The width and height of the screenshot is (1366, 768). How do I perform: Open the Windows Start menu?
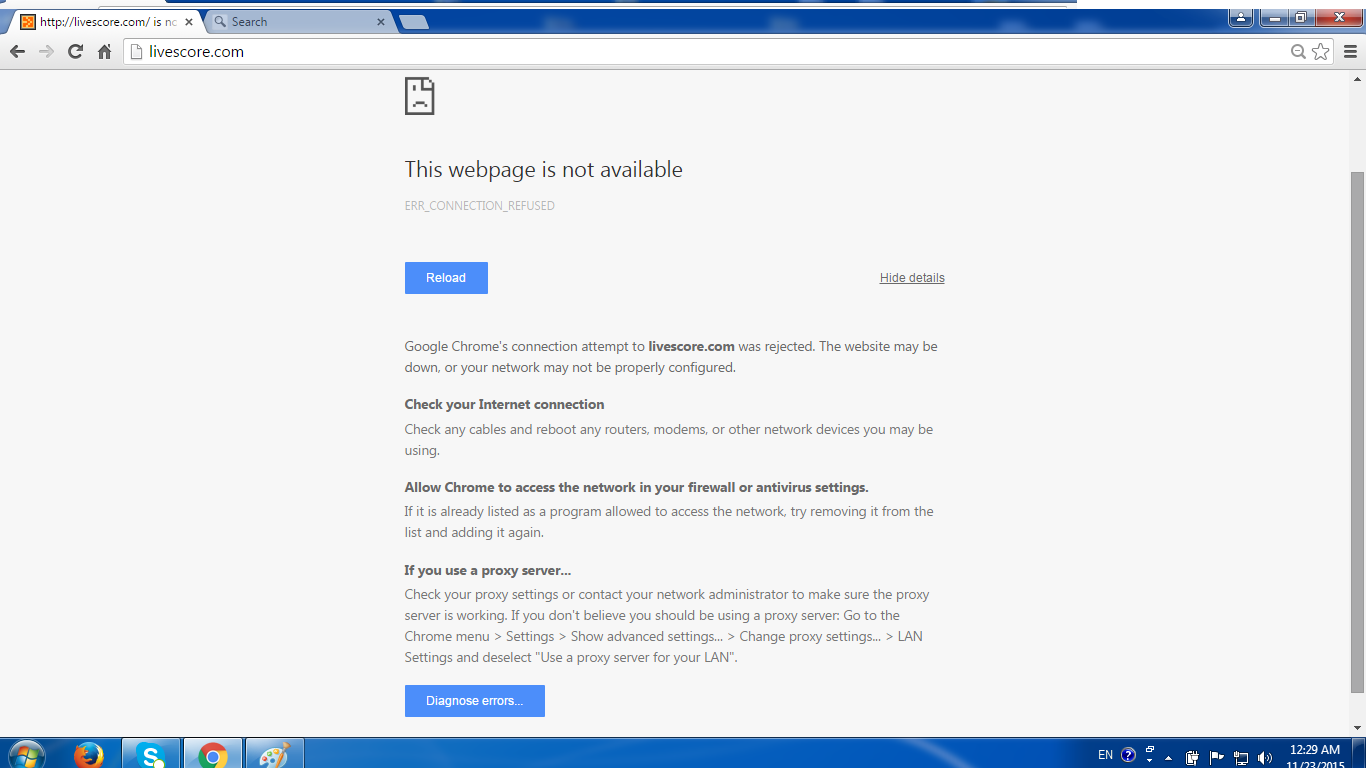26,754
